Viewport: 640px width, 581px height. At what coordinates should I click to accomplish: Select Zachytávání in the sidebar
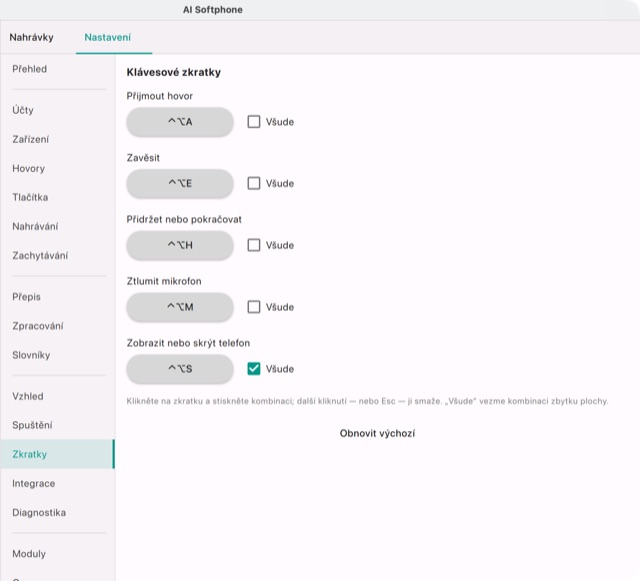(x=40, y=256)
